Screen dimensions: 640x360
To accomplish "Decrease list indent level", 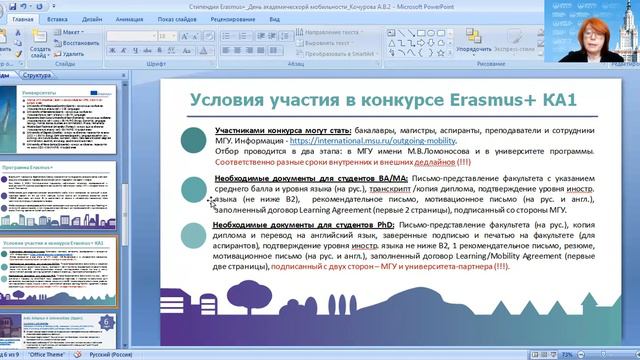I will click(x=261, y=36).
